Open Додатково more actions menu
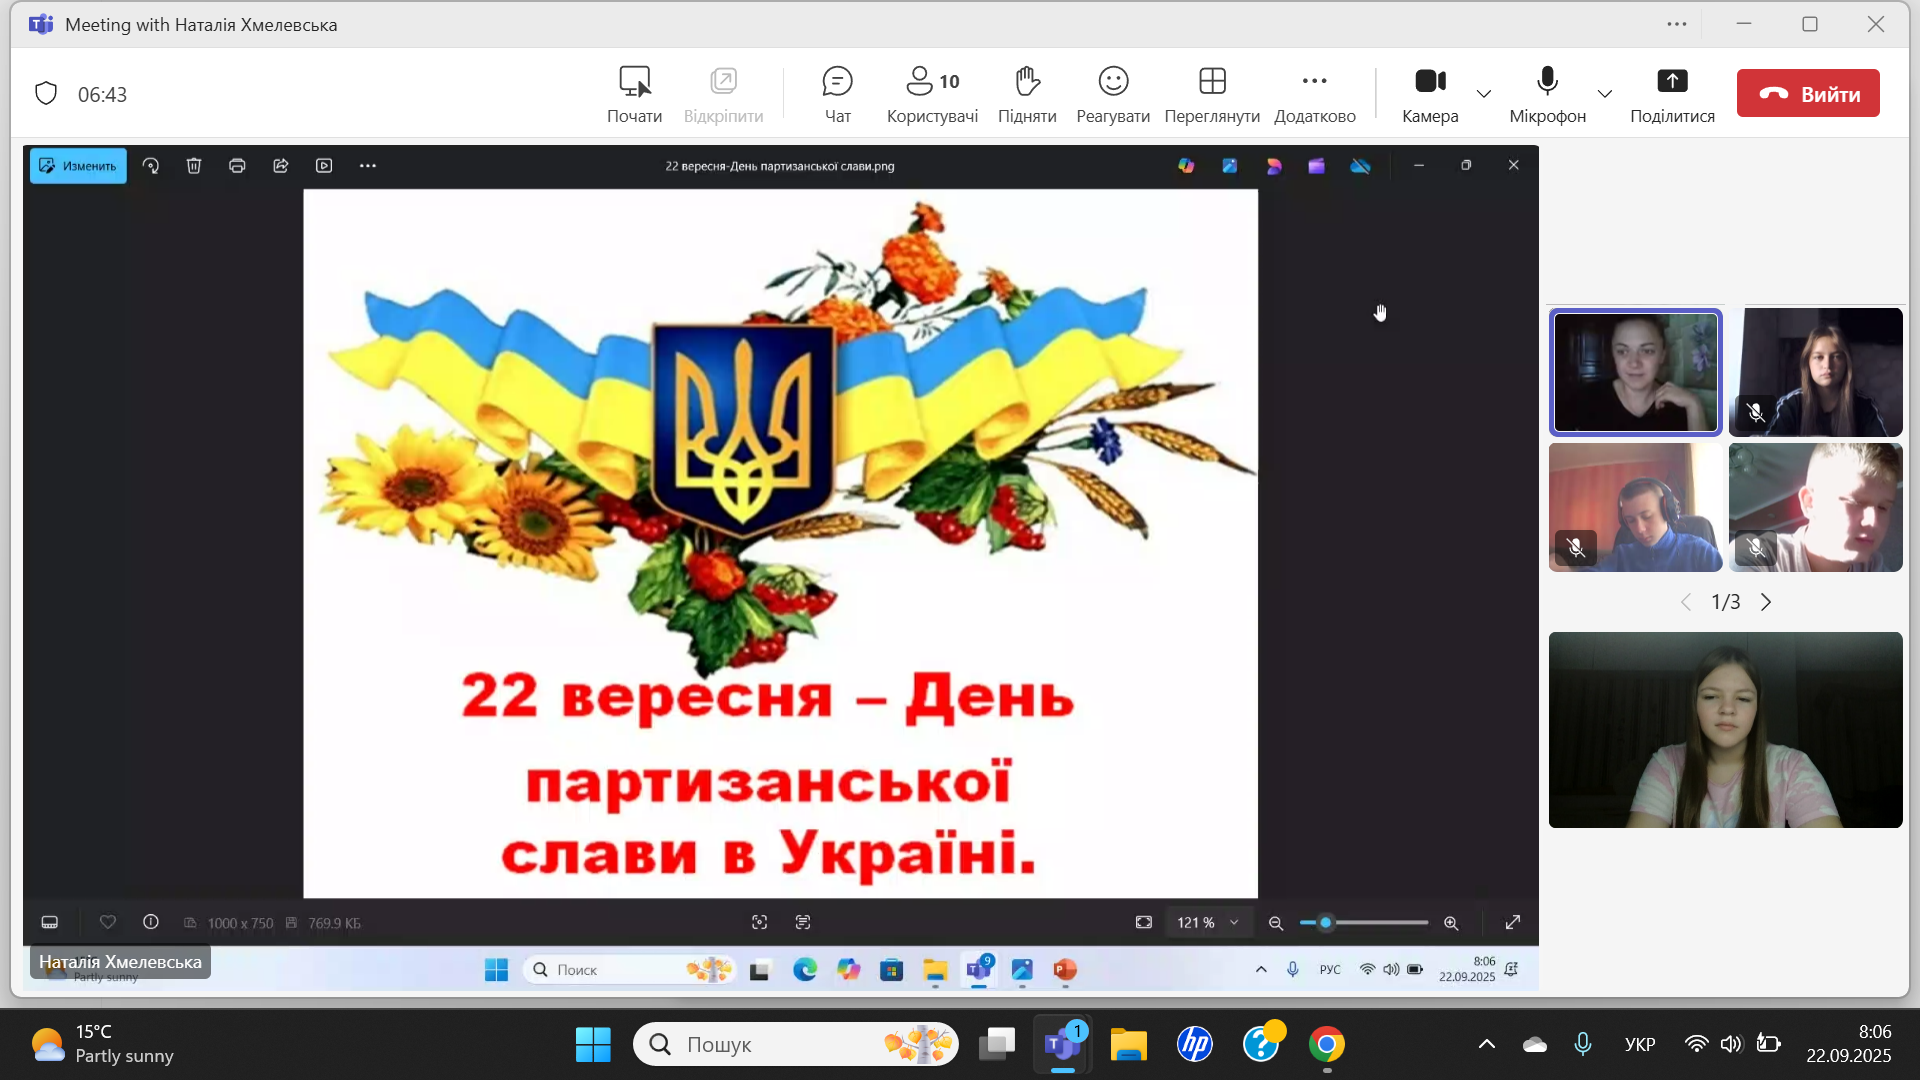The image size is (1920, 1080). pyautogui.click(x=1314, y=94)
